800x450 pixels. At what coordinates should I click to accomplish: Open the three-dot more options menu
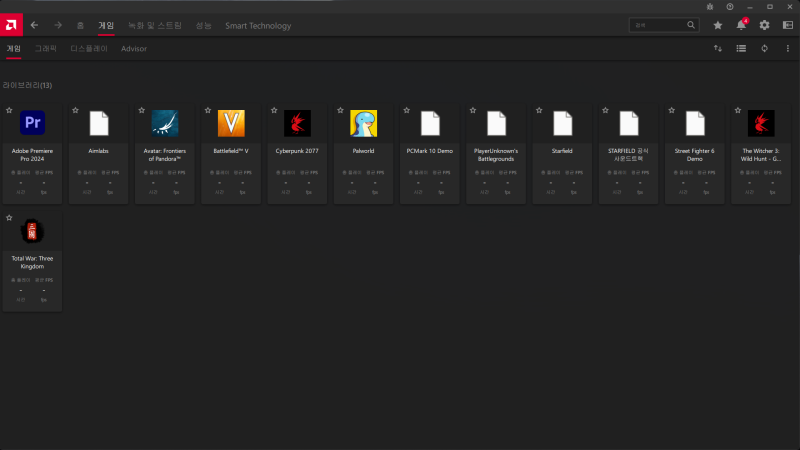pyautogui.click(x=788, y=48)
